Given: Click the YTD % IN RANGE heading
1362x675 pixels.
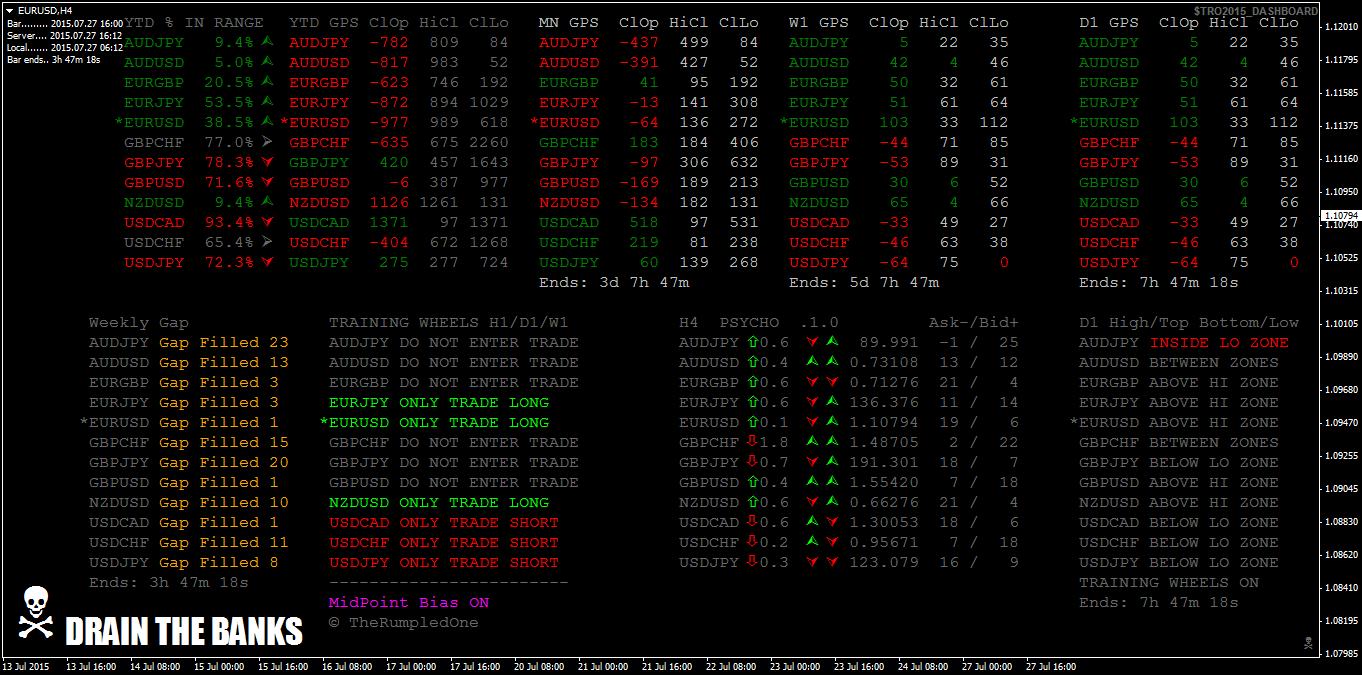Looking at the screenshot, I should (194, 23).
